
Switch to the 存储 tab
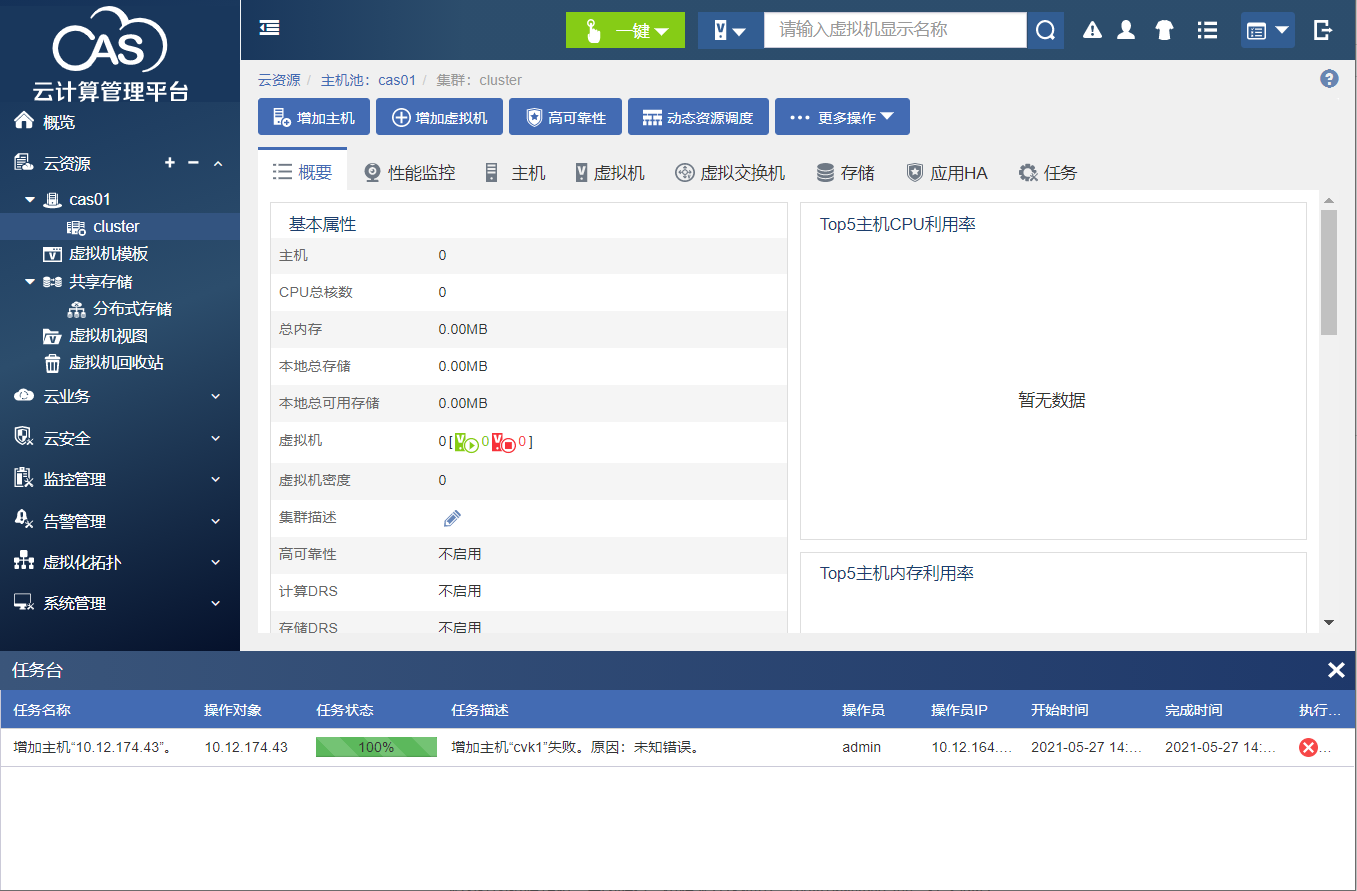click(x=845, y=173)
